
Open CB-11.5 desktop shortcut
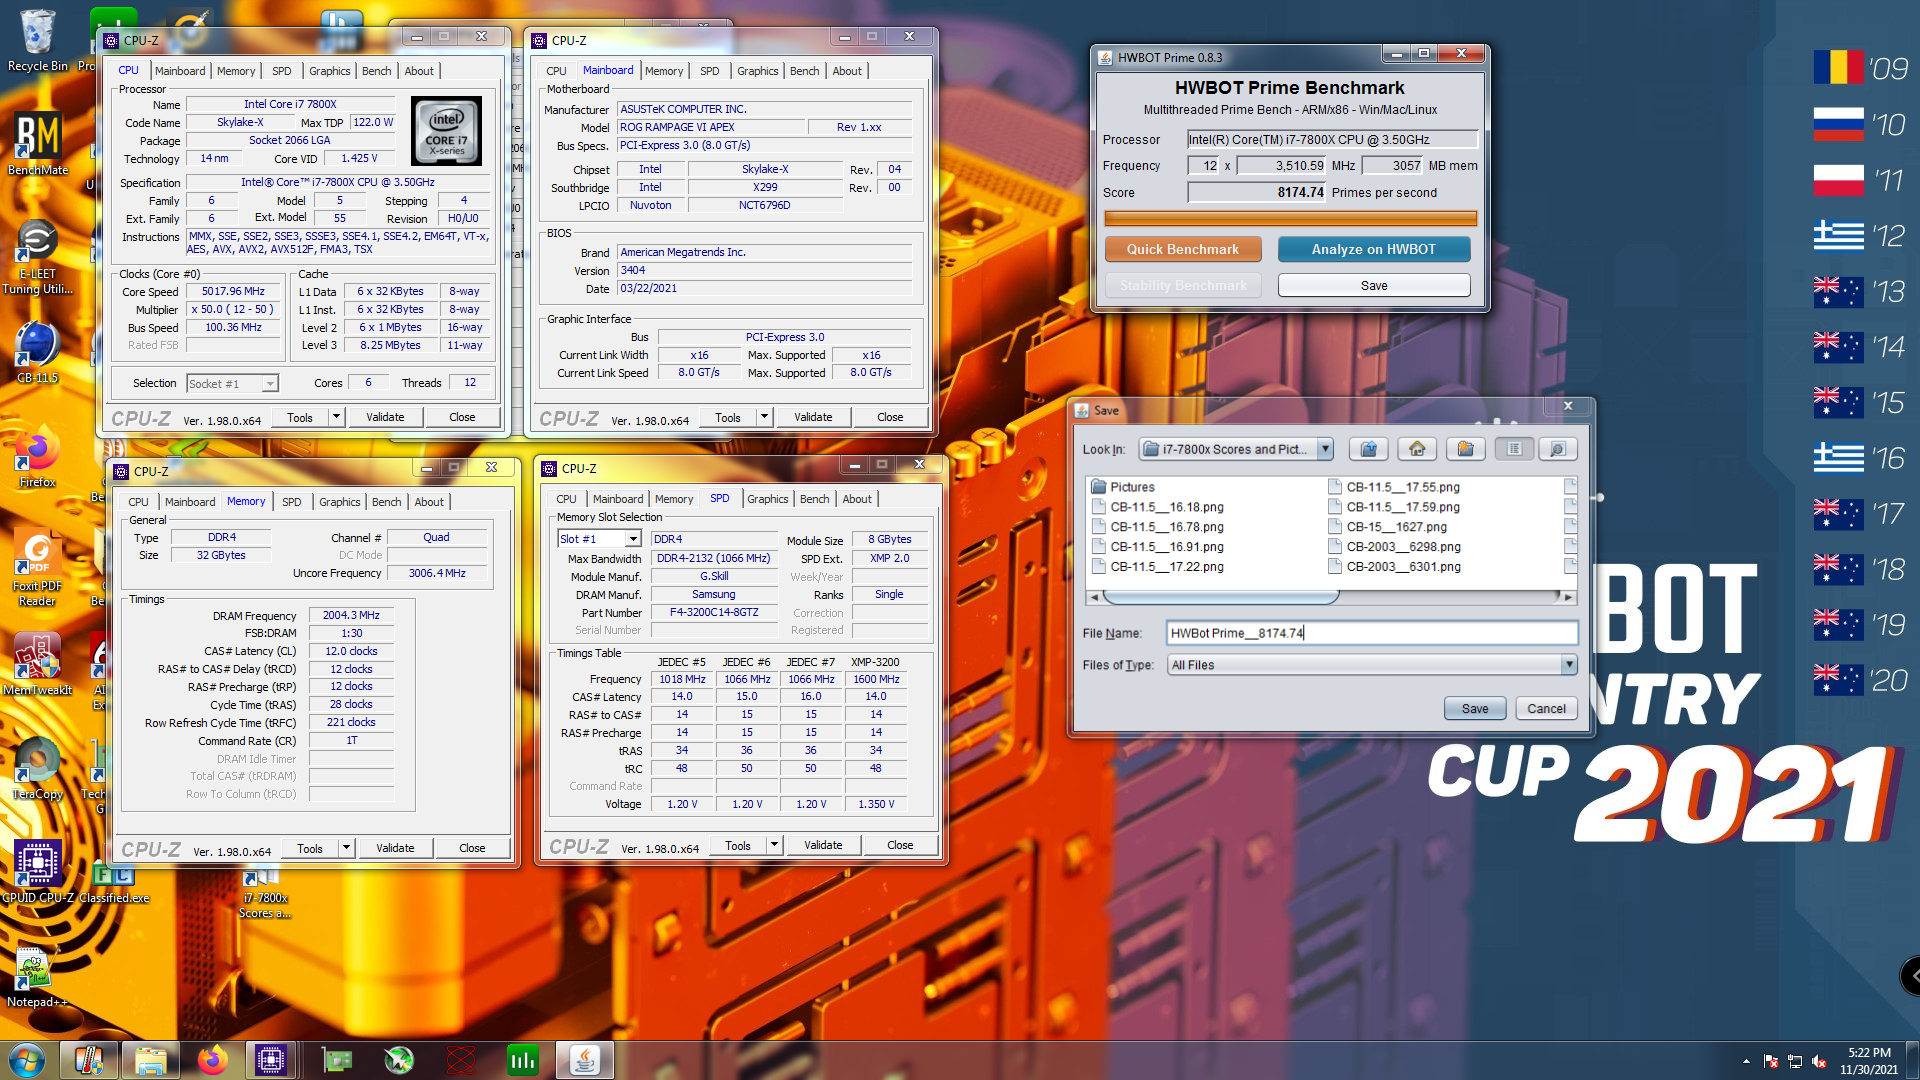coord(38,352)
